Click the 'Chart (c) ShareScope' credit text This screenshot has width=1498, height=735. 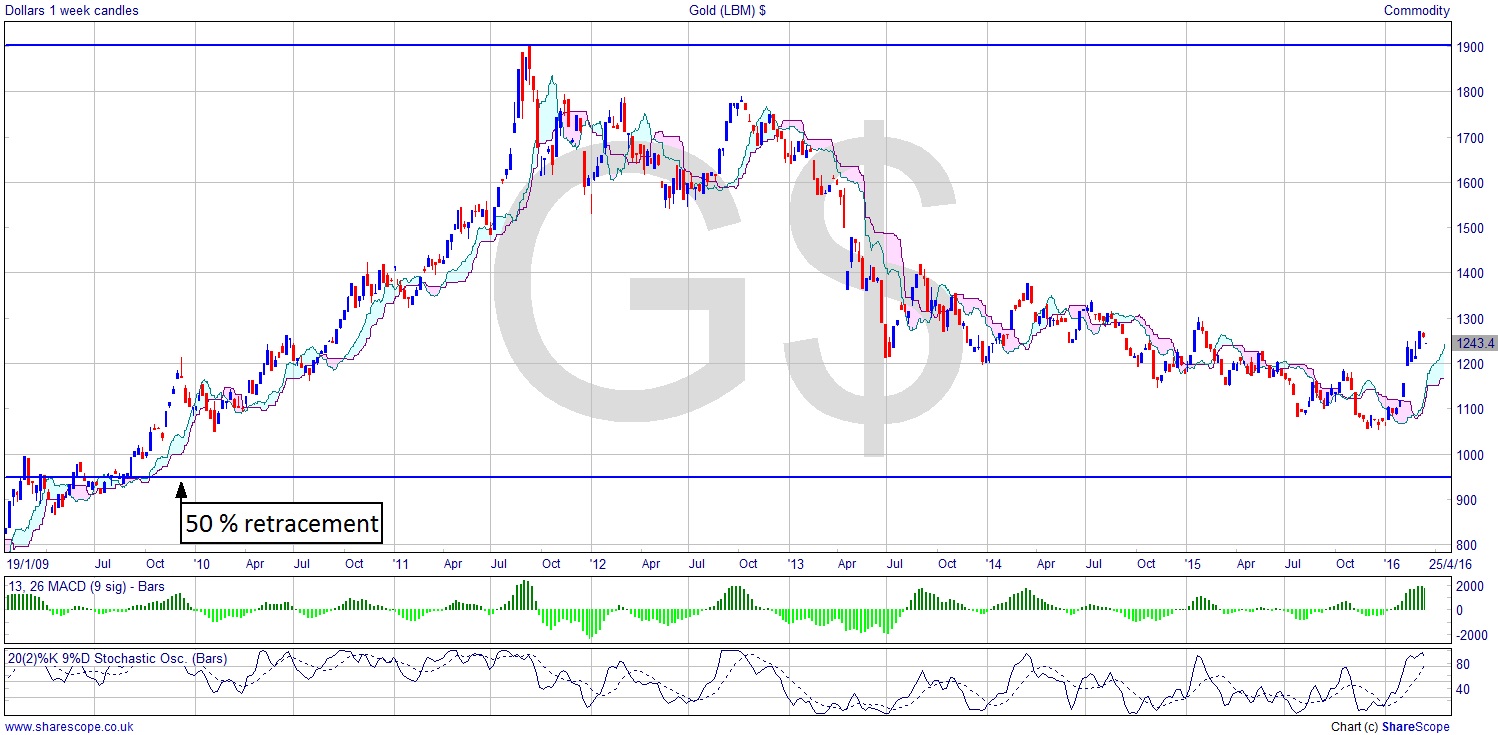tap(1390, 727)
